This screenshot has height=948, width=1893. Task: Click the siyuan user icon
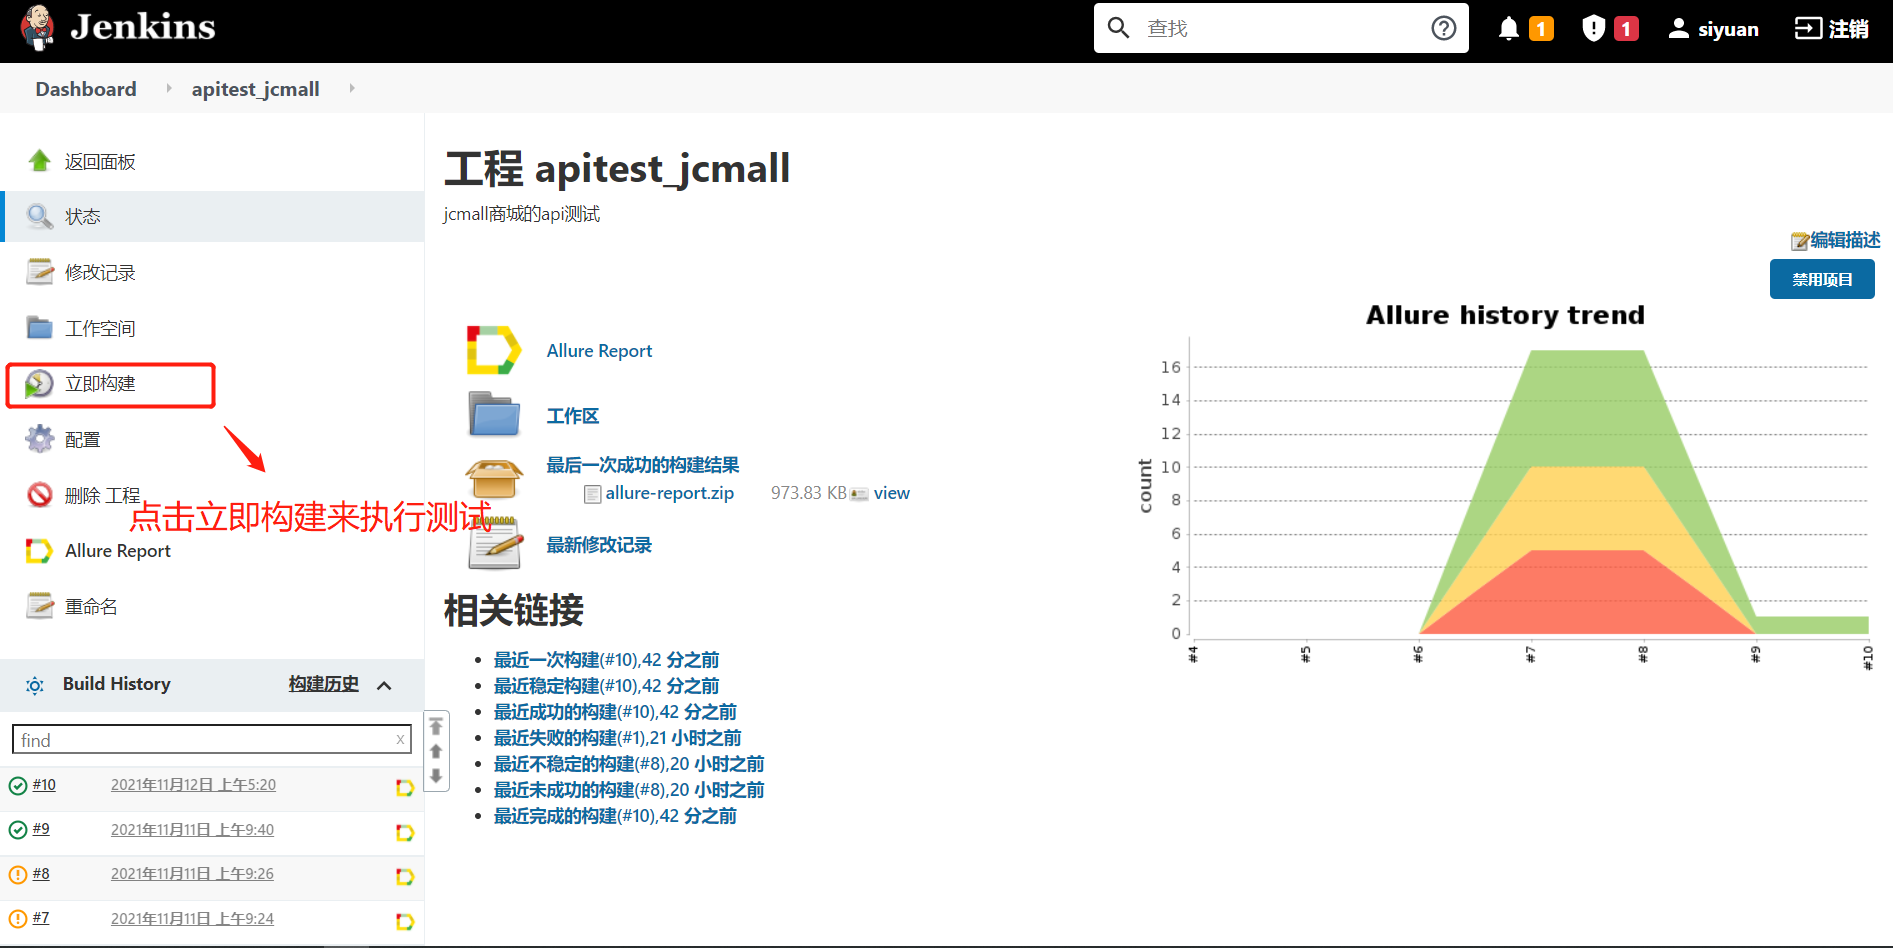click(x=1679, y=28)
